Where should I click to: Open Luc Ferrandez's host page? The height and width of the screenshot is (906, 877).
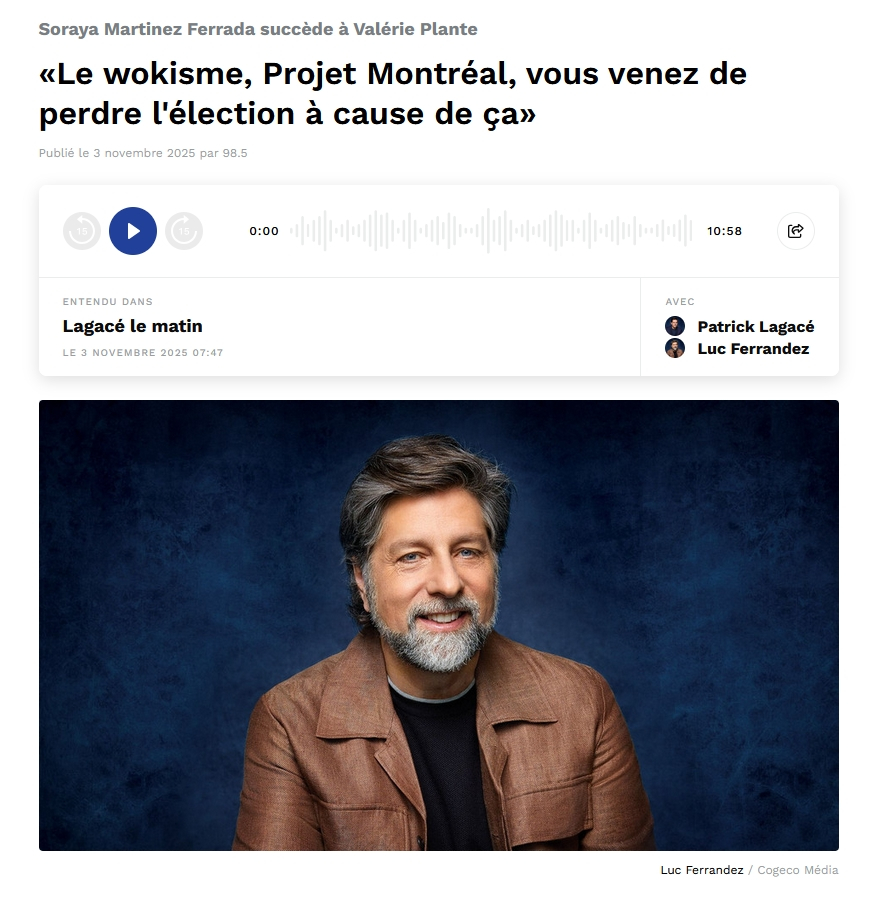[753, 349]
